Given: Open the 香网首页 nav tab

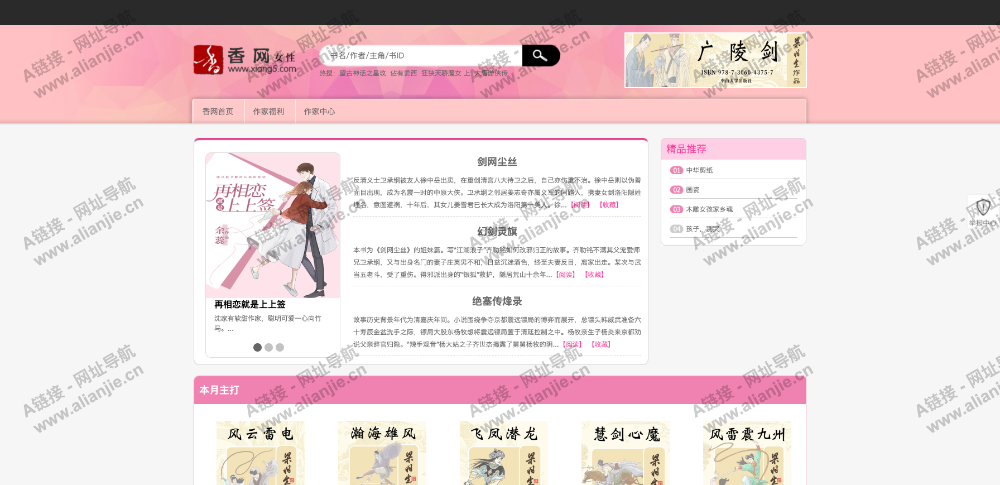Looking at the screenshot, I should click(218, 112).
